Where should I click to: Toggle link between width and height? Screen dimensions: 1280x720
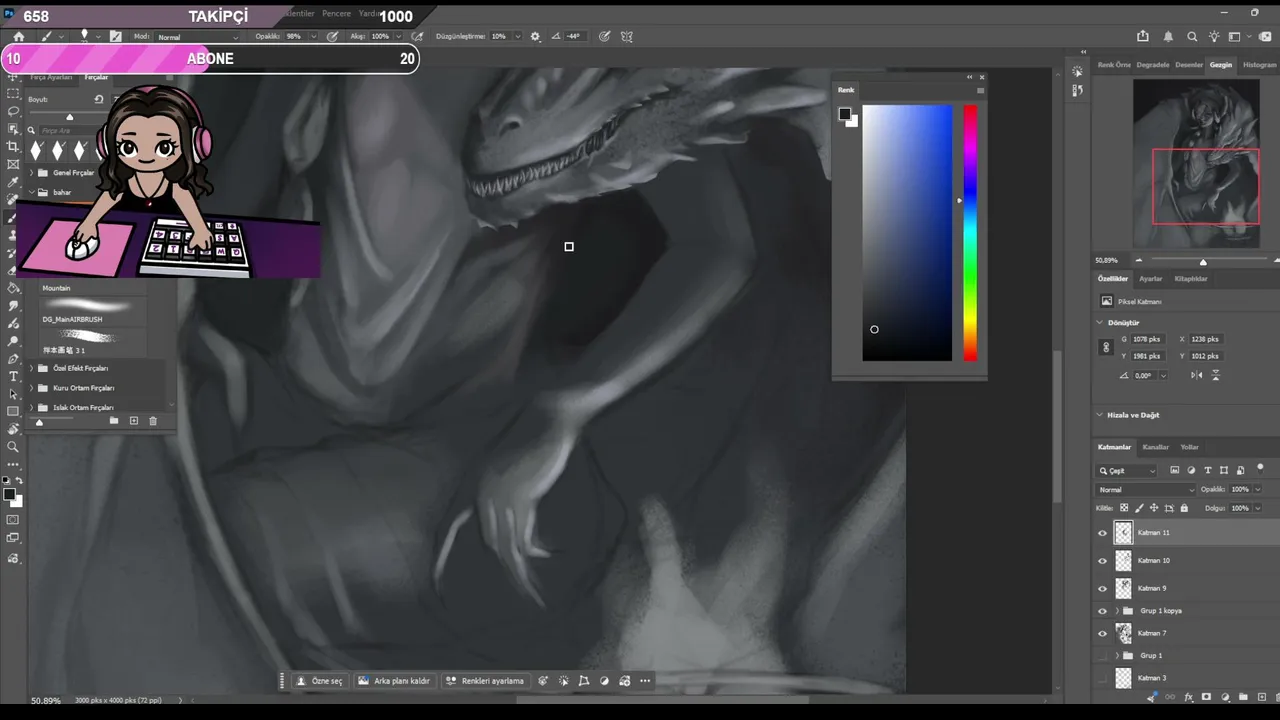[x=1105, y=347]
